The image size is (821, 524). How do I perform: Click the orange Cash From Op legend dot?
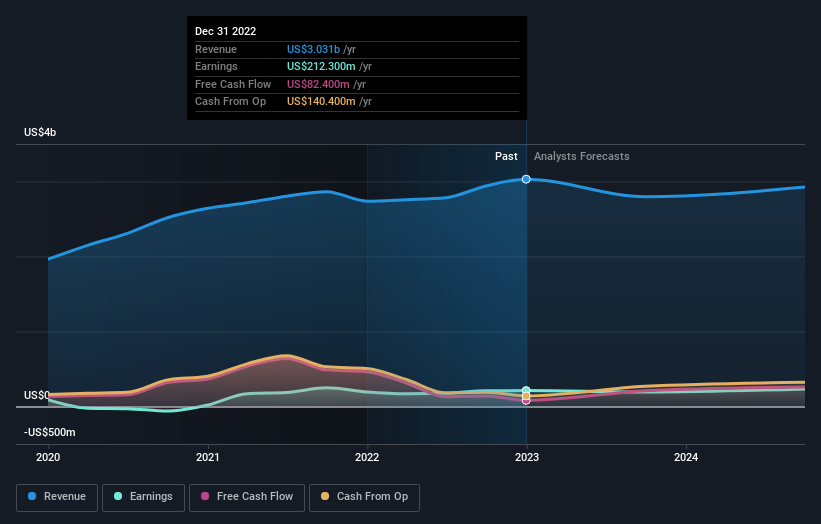[x=325, y=496]
